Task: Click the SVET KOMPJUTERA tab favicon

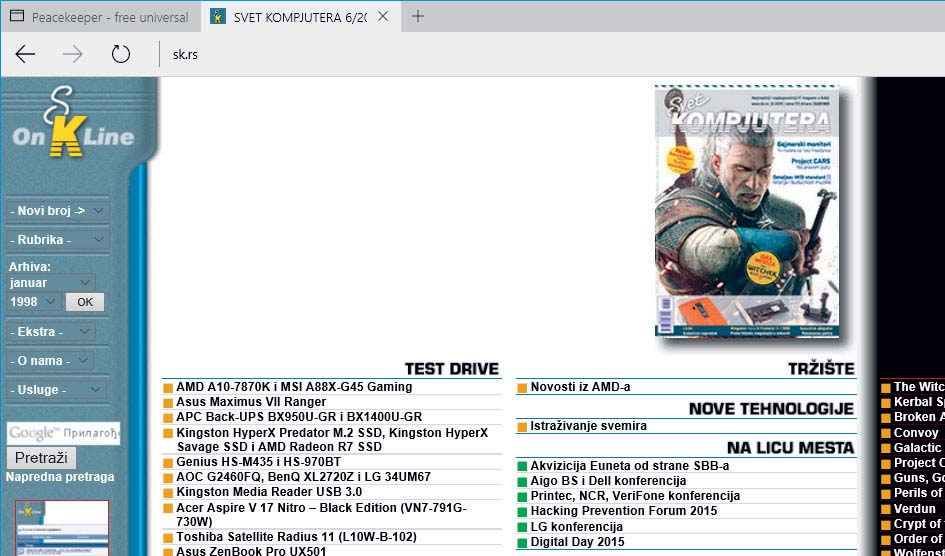Action: [218, 17]
